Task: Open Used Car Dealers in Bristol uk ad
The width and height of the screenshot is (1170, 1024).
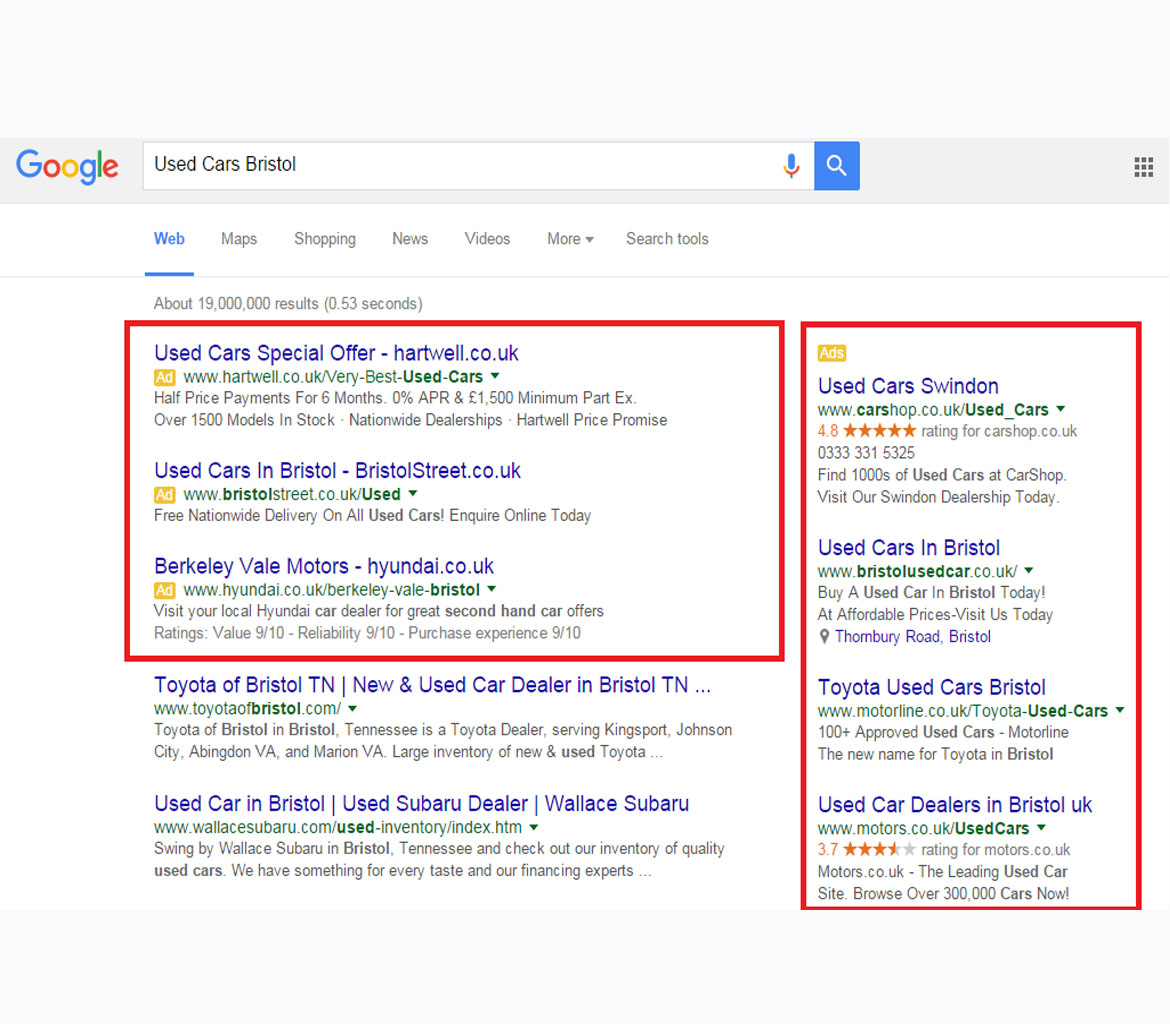Action: point(954,805)
